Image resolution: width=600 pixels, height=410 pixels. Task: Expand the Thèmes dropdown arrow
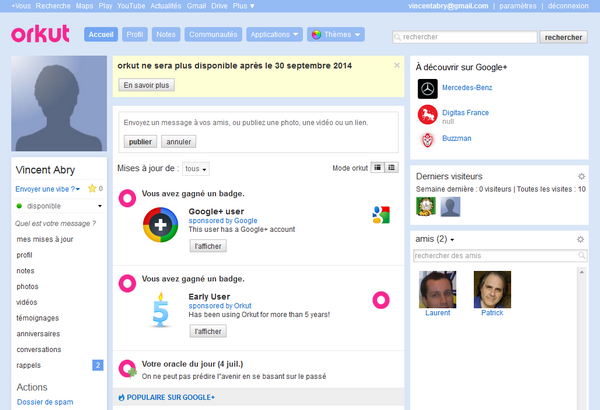(x=357, y=34)
